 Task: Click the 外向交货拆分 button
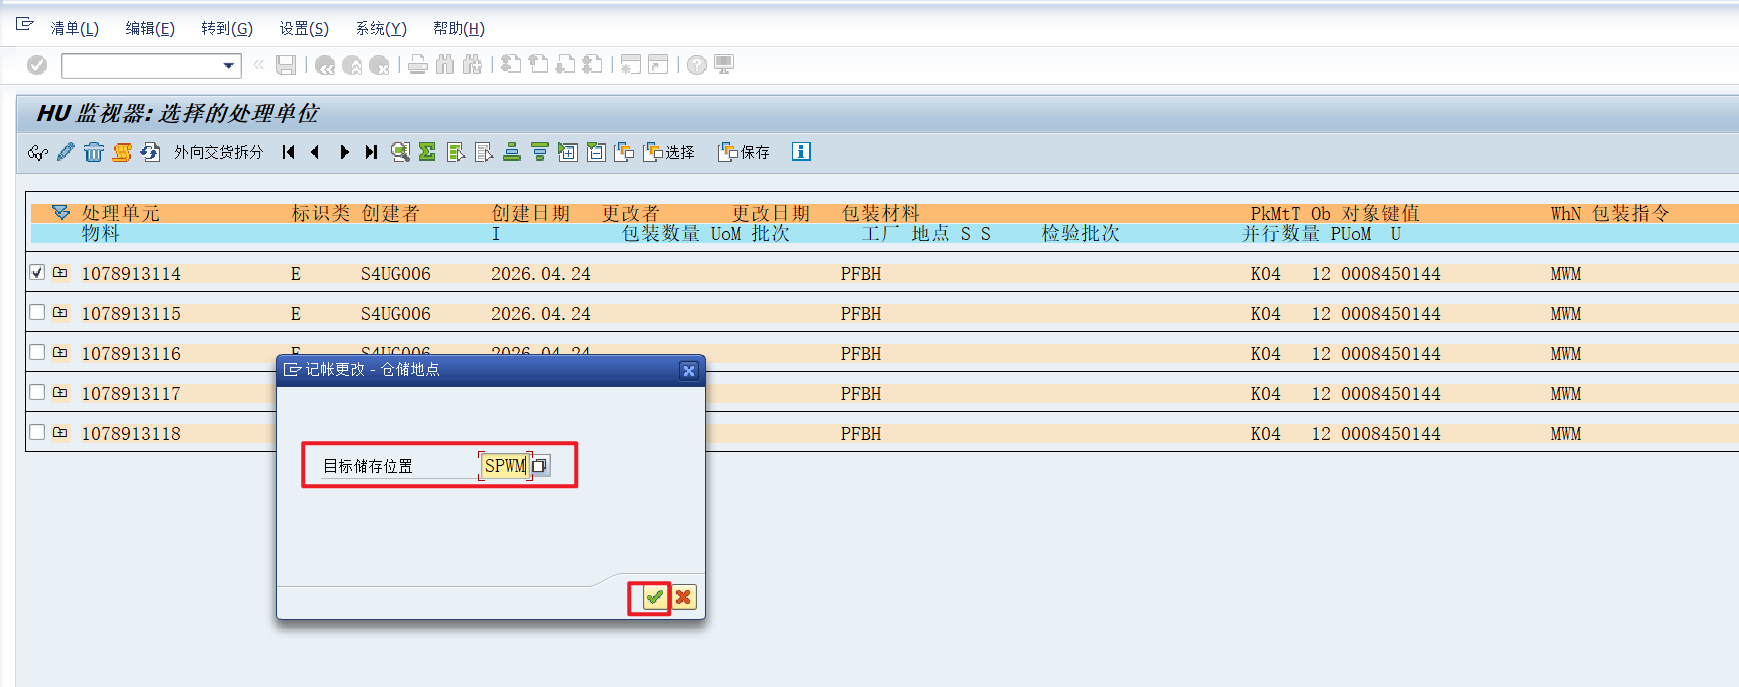(218, 152)
